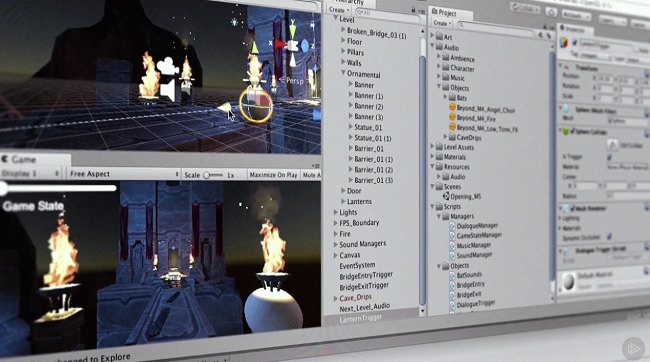Toggle Maximize On Play in Game view
The height and width of the screenshot is (362, 650).
(x=273, y=175)
